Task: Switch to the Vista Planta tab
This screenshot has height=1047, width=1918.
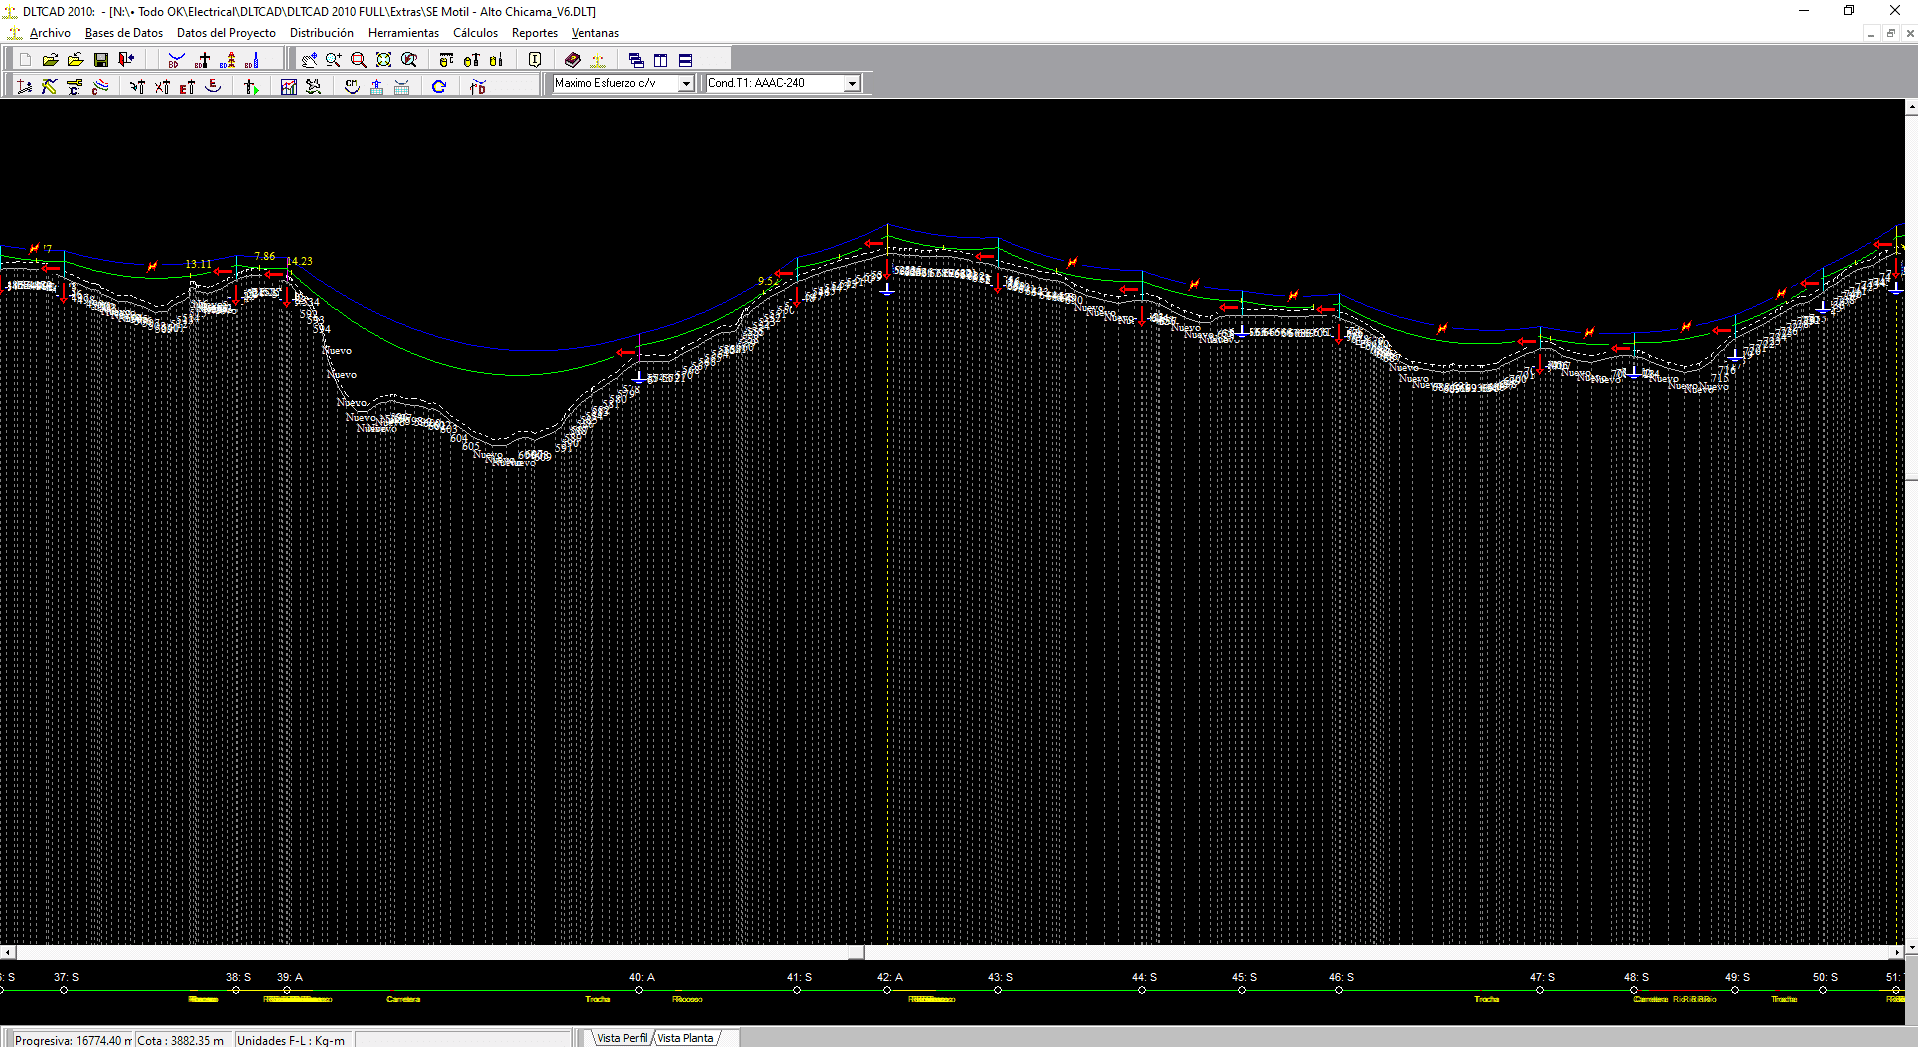Action: point(686,1038)
